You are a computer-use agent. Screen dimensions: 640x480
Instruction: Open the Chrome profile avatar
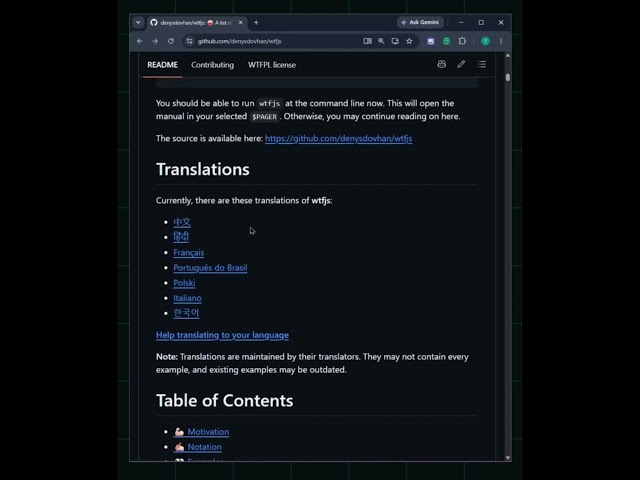pyautogui.click(x=485, y=41)
